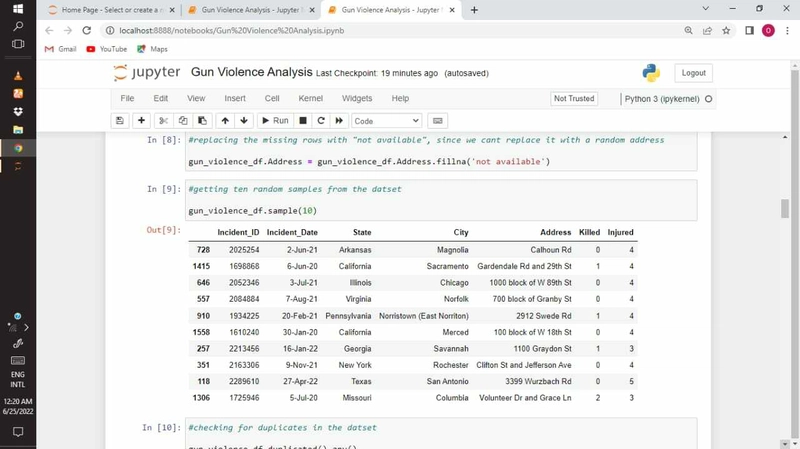
Task: Open the command palette keyboard icon
Action: click(x=437, y=121)
